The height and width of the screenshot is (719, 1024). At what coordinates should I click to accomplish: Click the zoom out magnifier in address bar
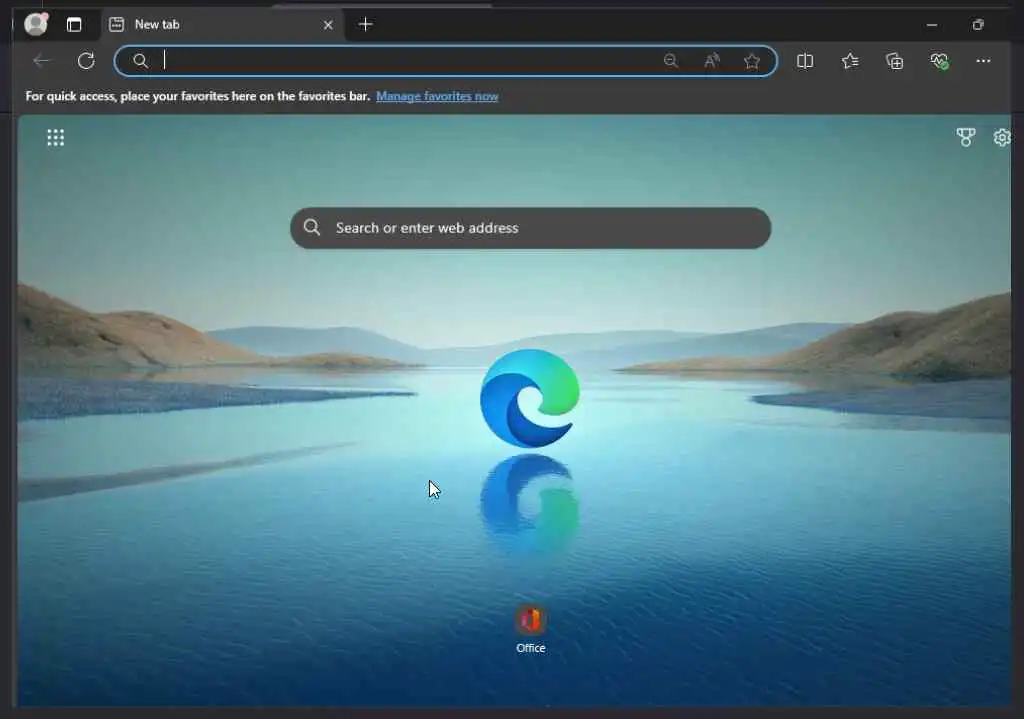click(x=671, y=61)
